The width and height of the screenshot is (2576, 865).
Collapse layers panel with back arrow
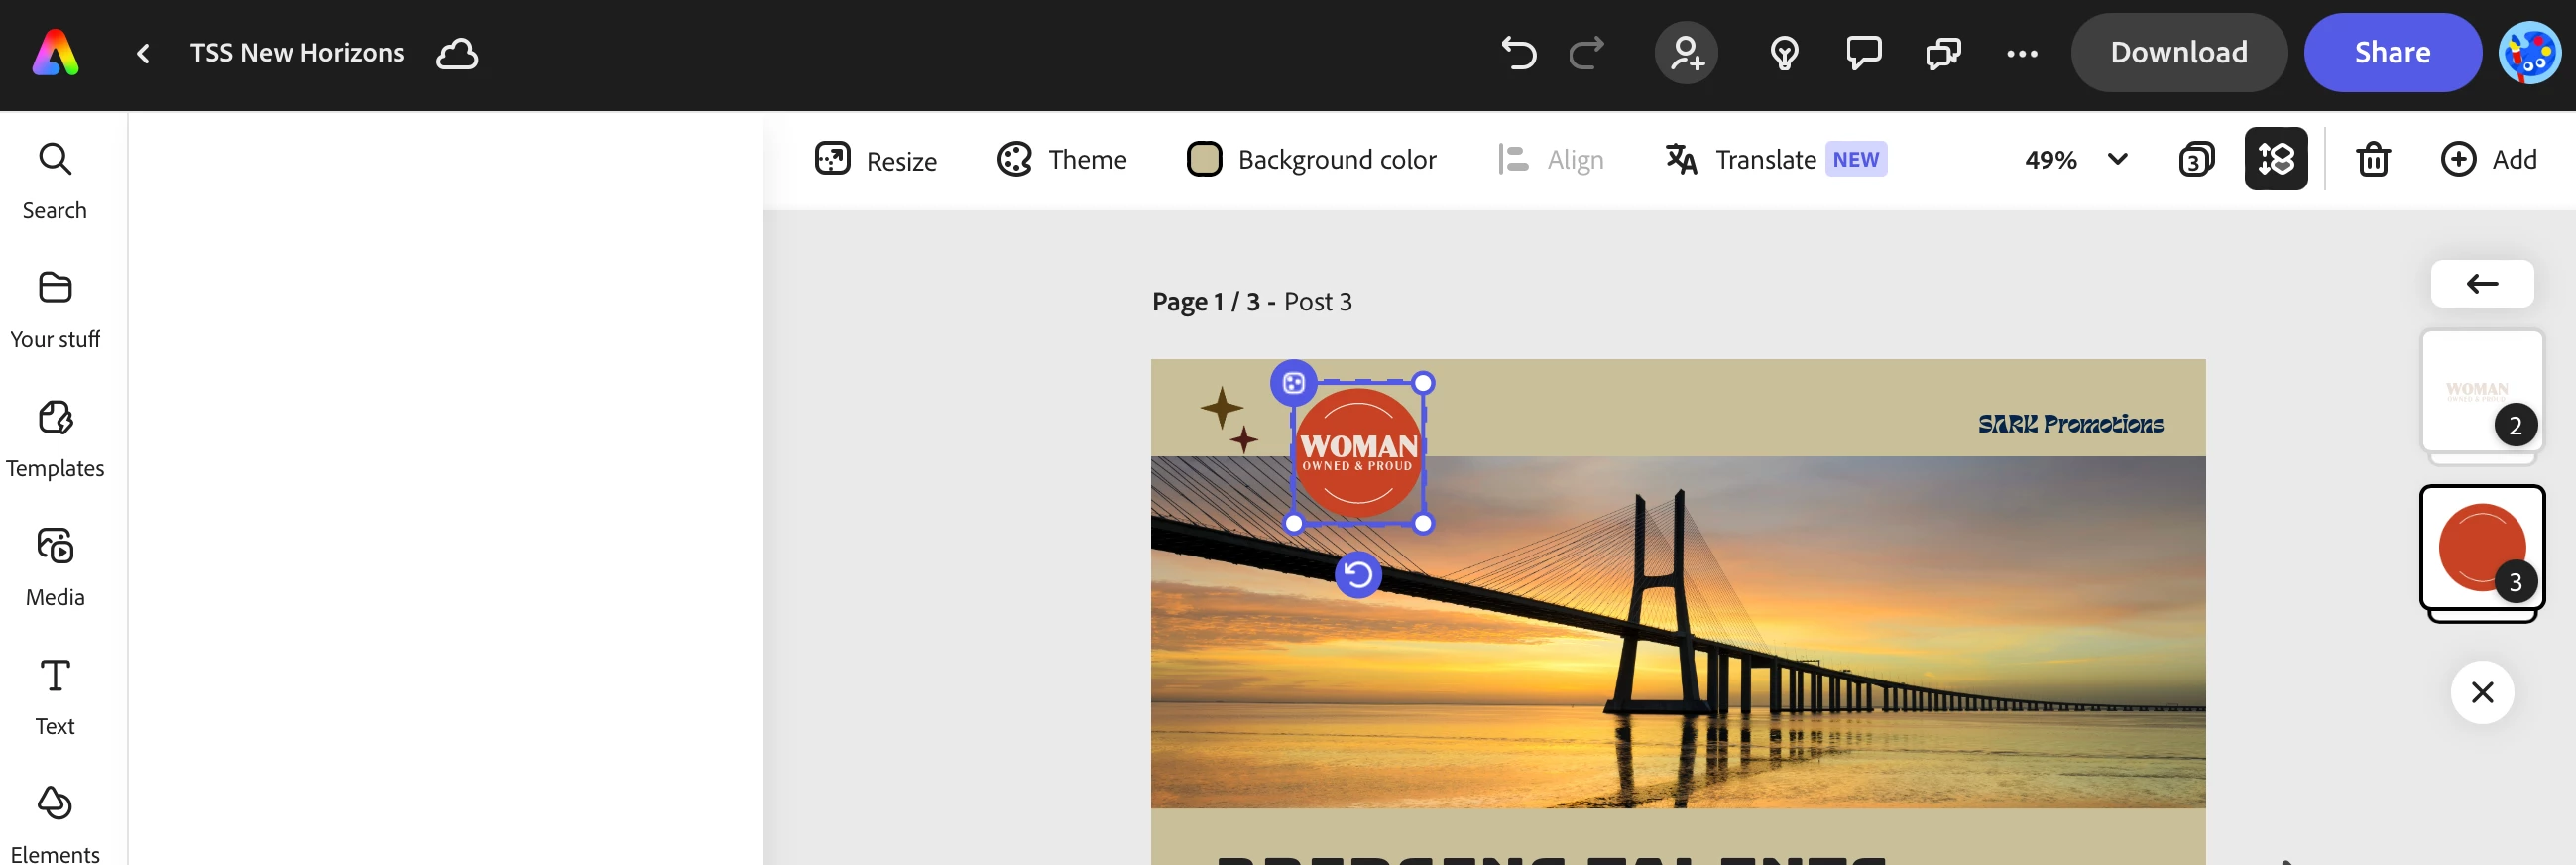point(2482,284)
